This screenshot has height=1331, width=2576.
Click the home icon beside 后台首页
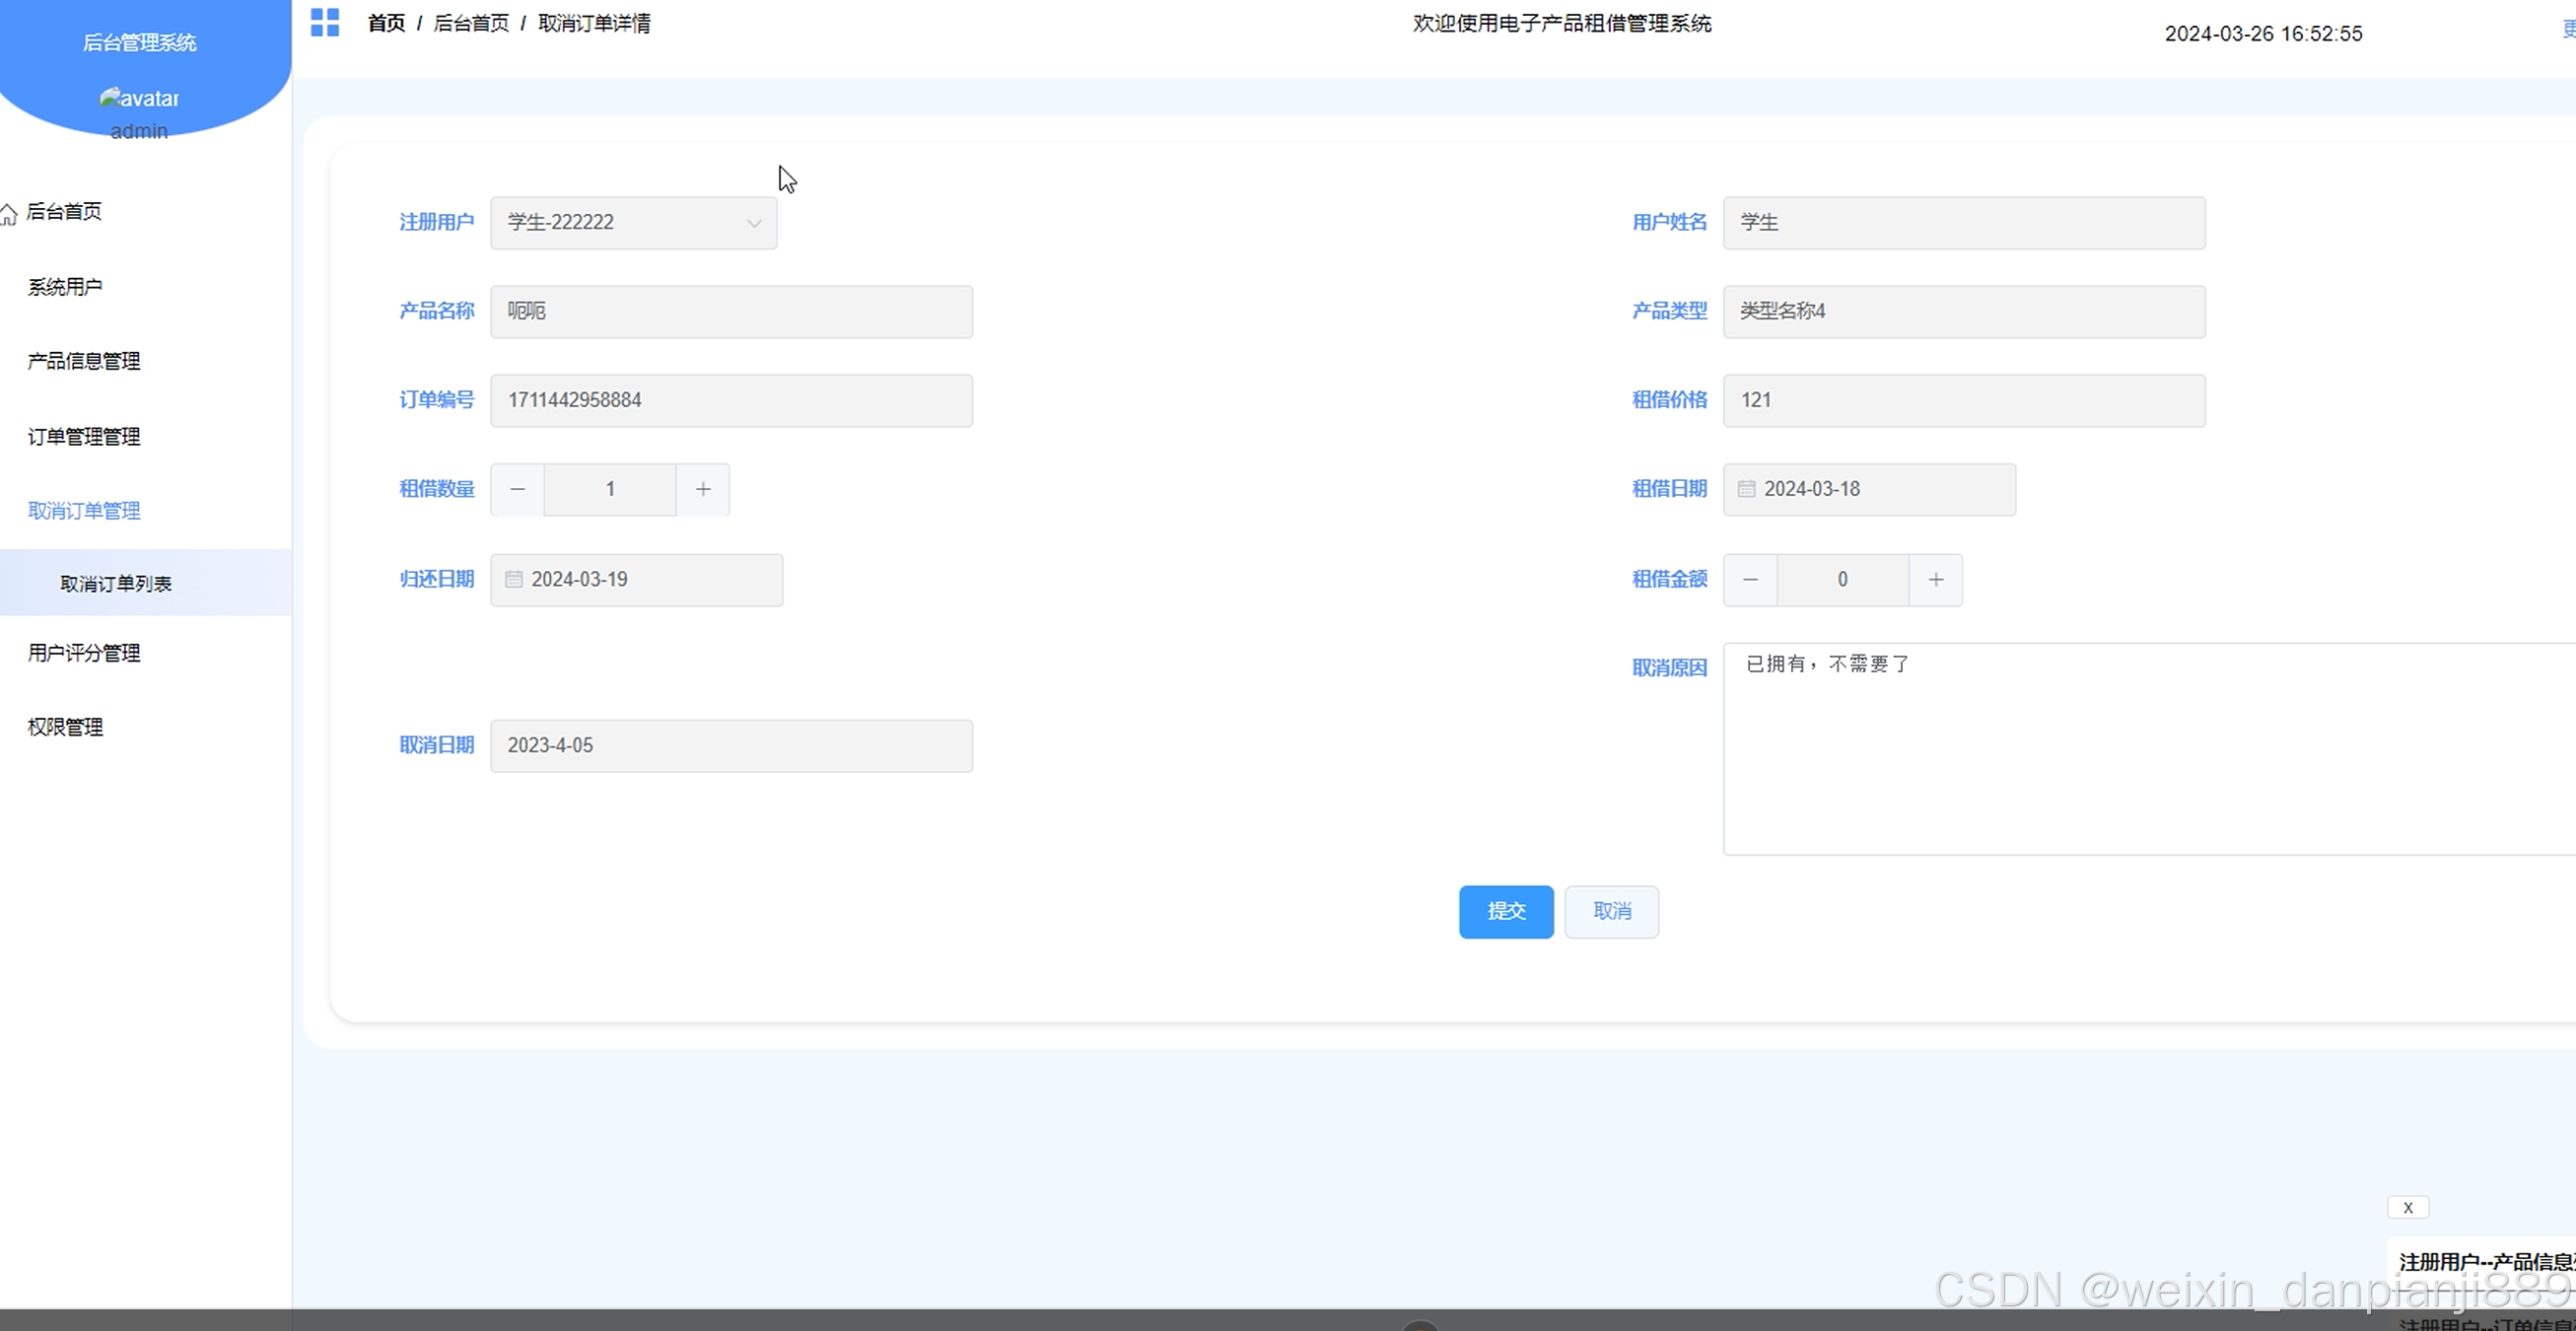(9, 213)
